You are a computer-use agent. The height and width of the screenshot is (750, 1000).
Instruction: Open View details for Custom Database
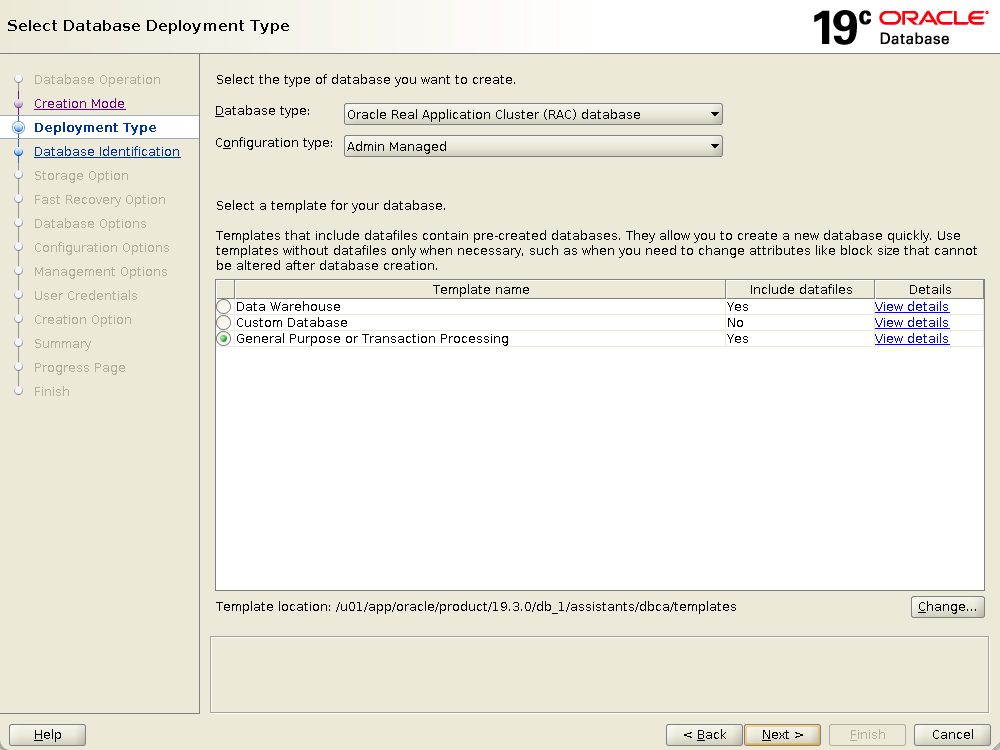click(911, 323)
